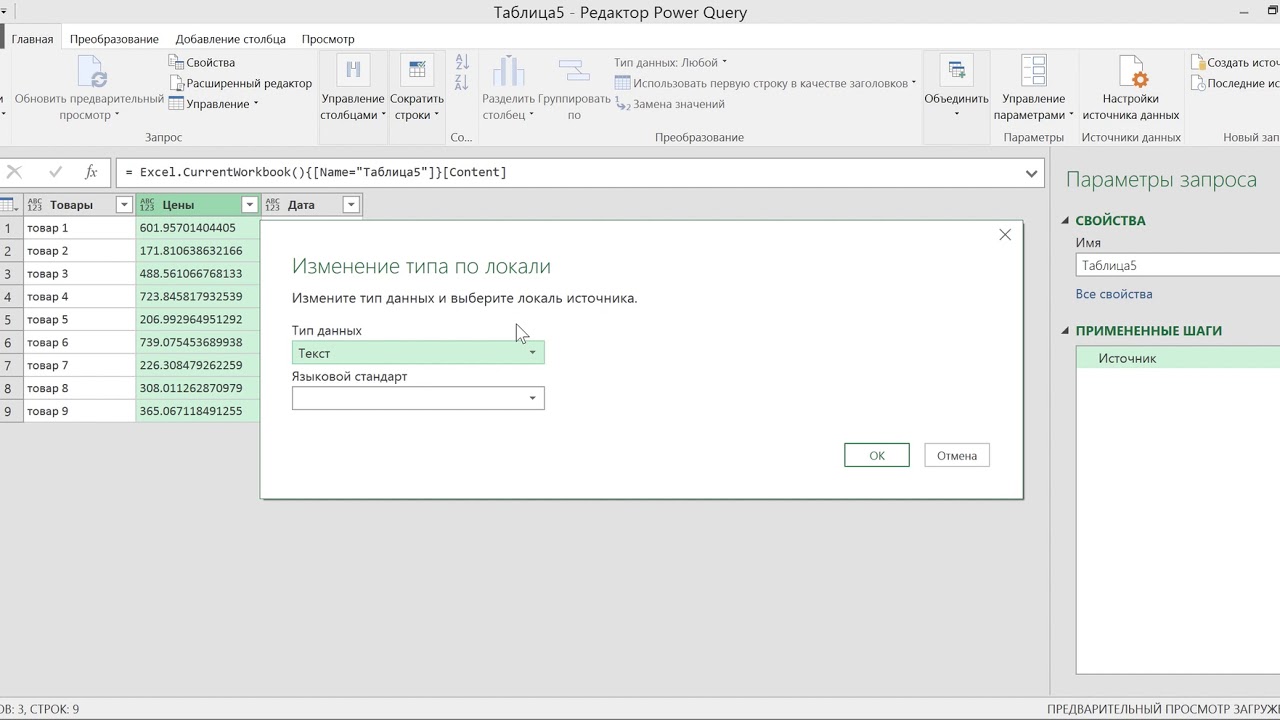Sort column descending icon
The width and height of the screenshot is (1280, 720).
click(x=462, y=83)
